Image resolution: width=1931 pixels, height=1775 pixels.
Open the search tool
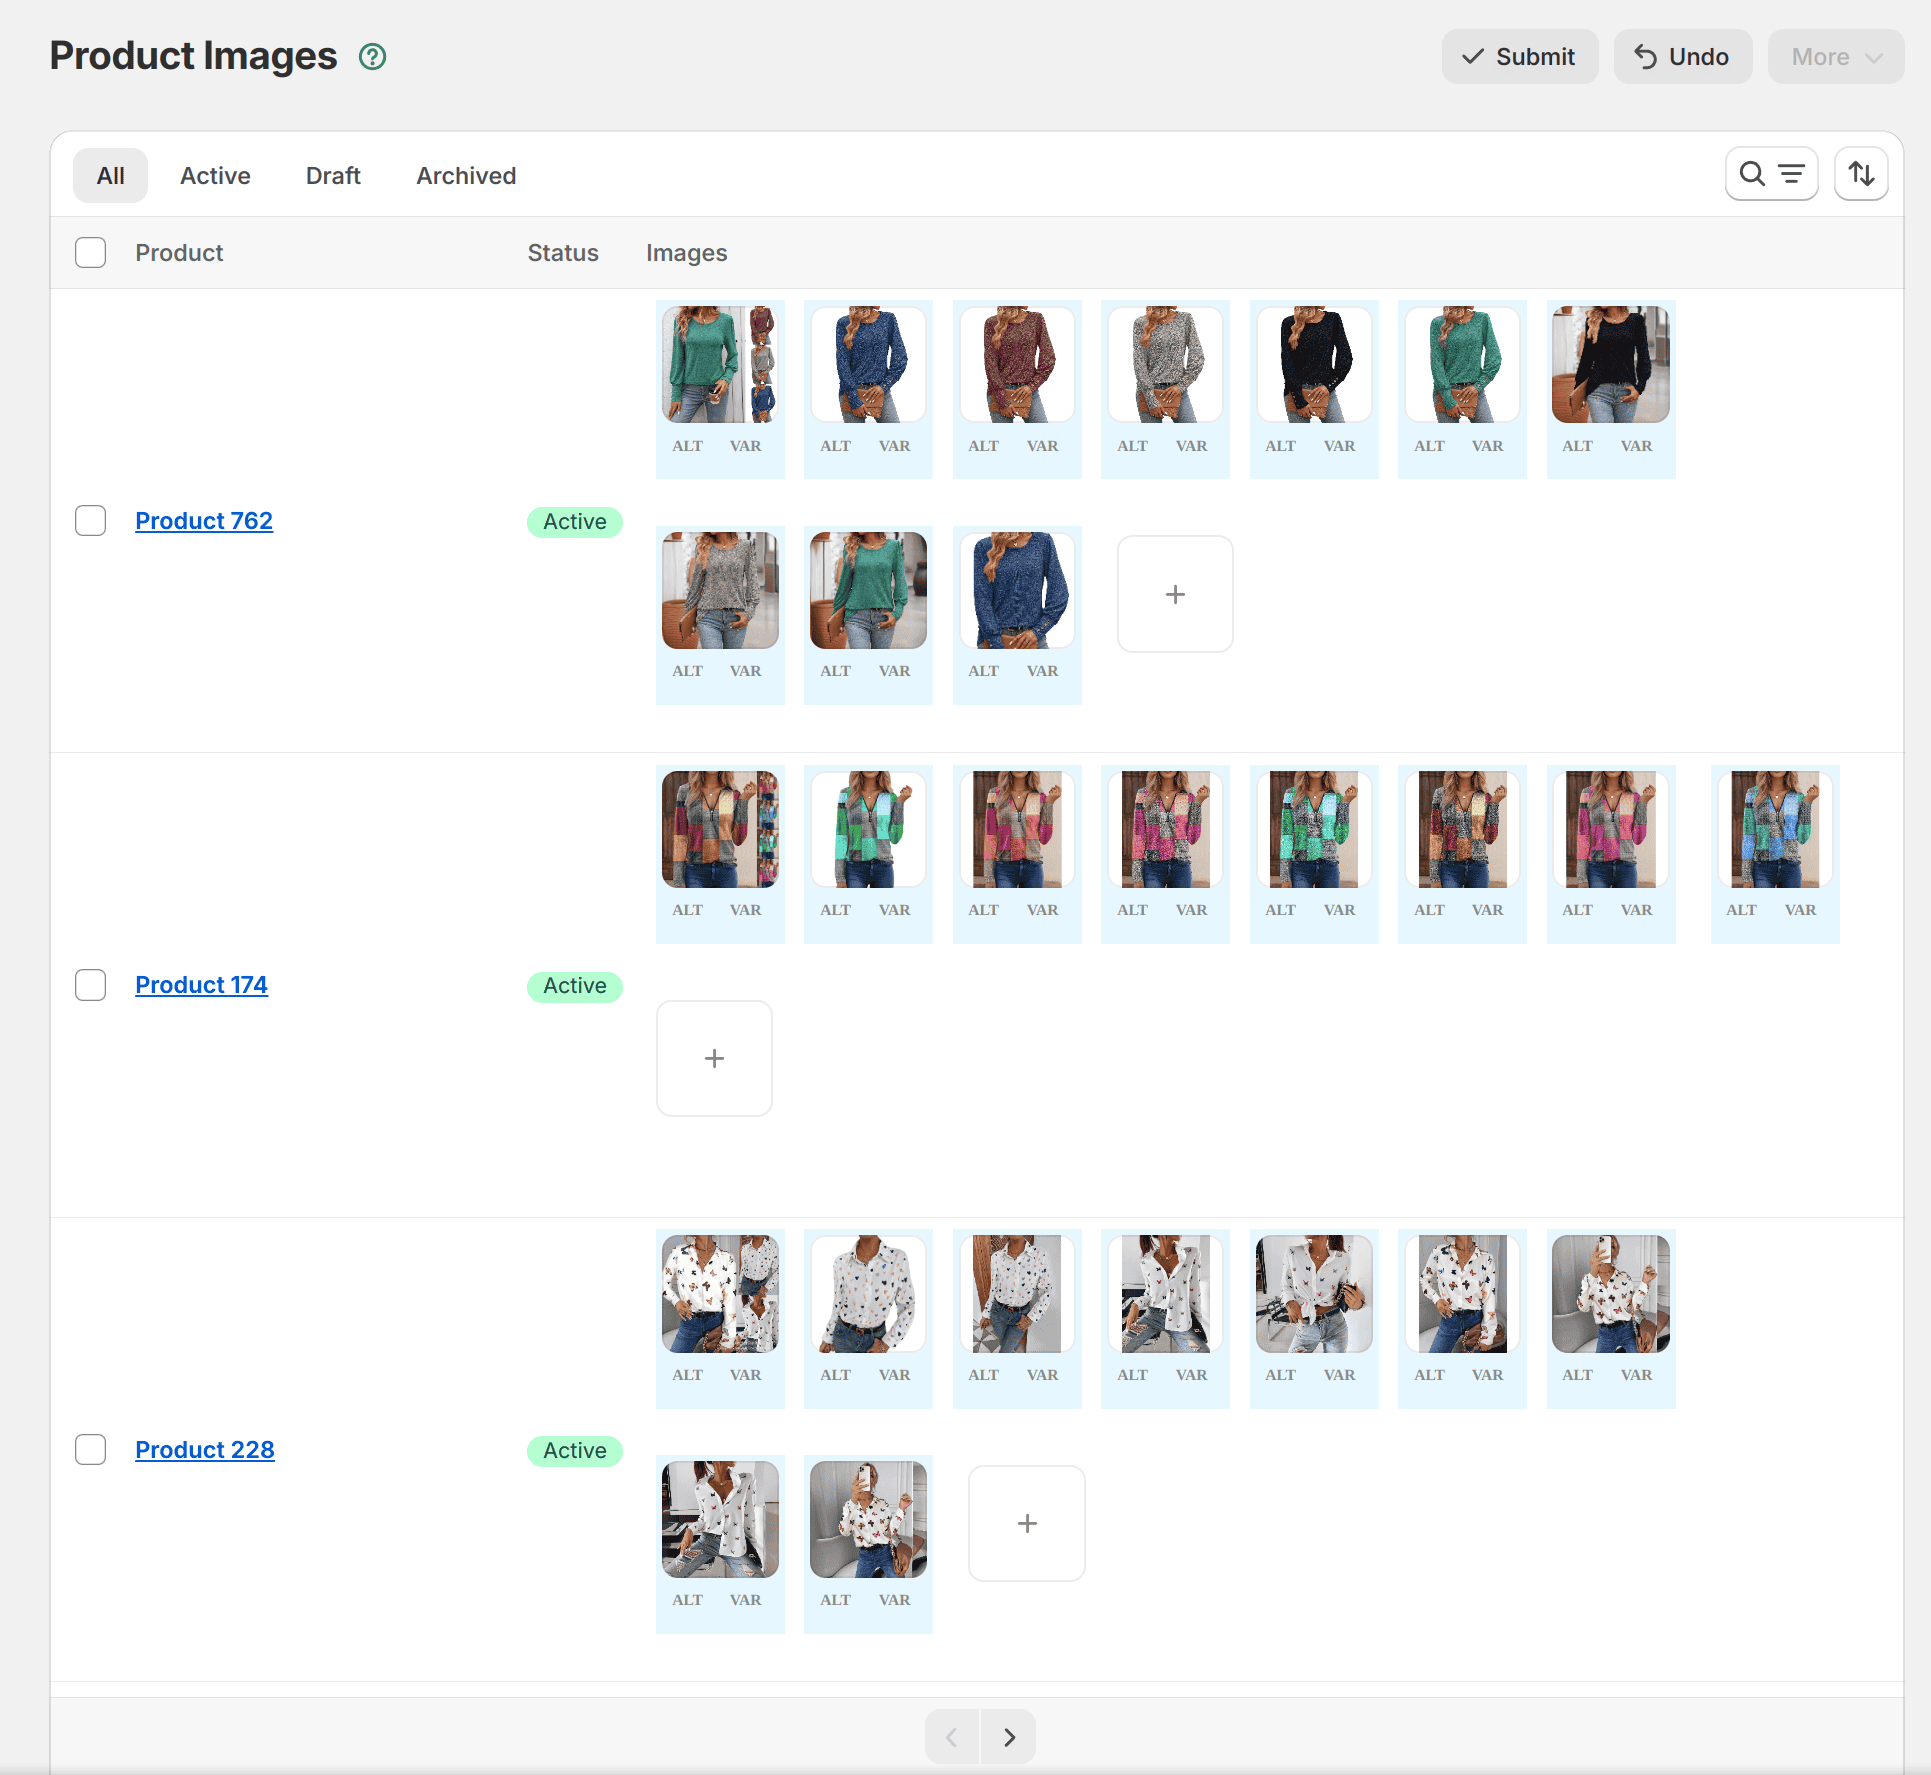(x=1753, y=173)
